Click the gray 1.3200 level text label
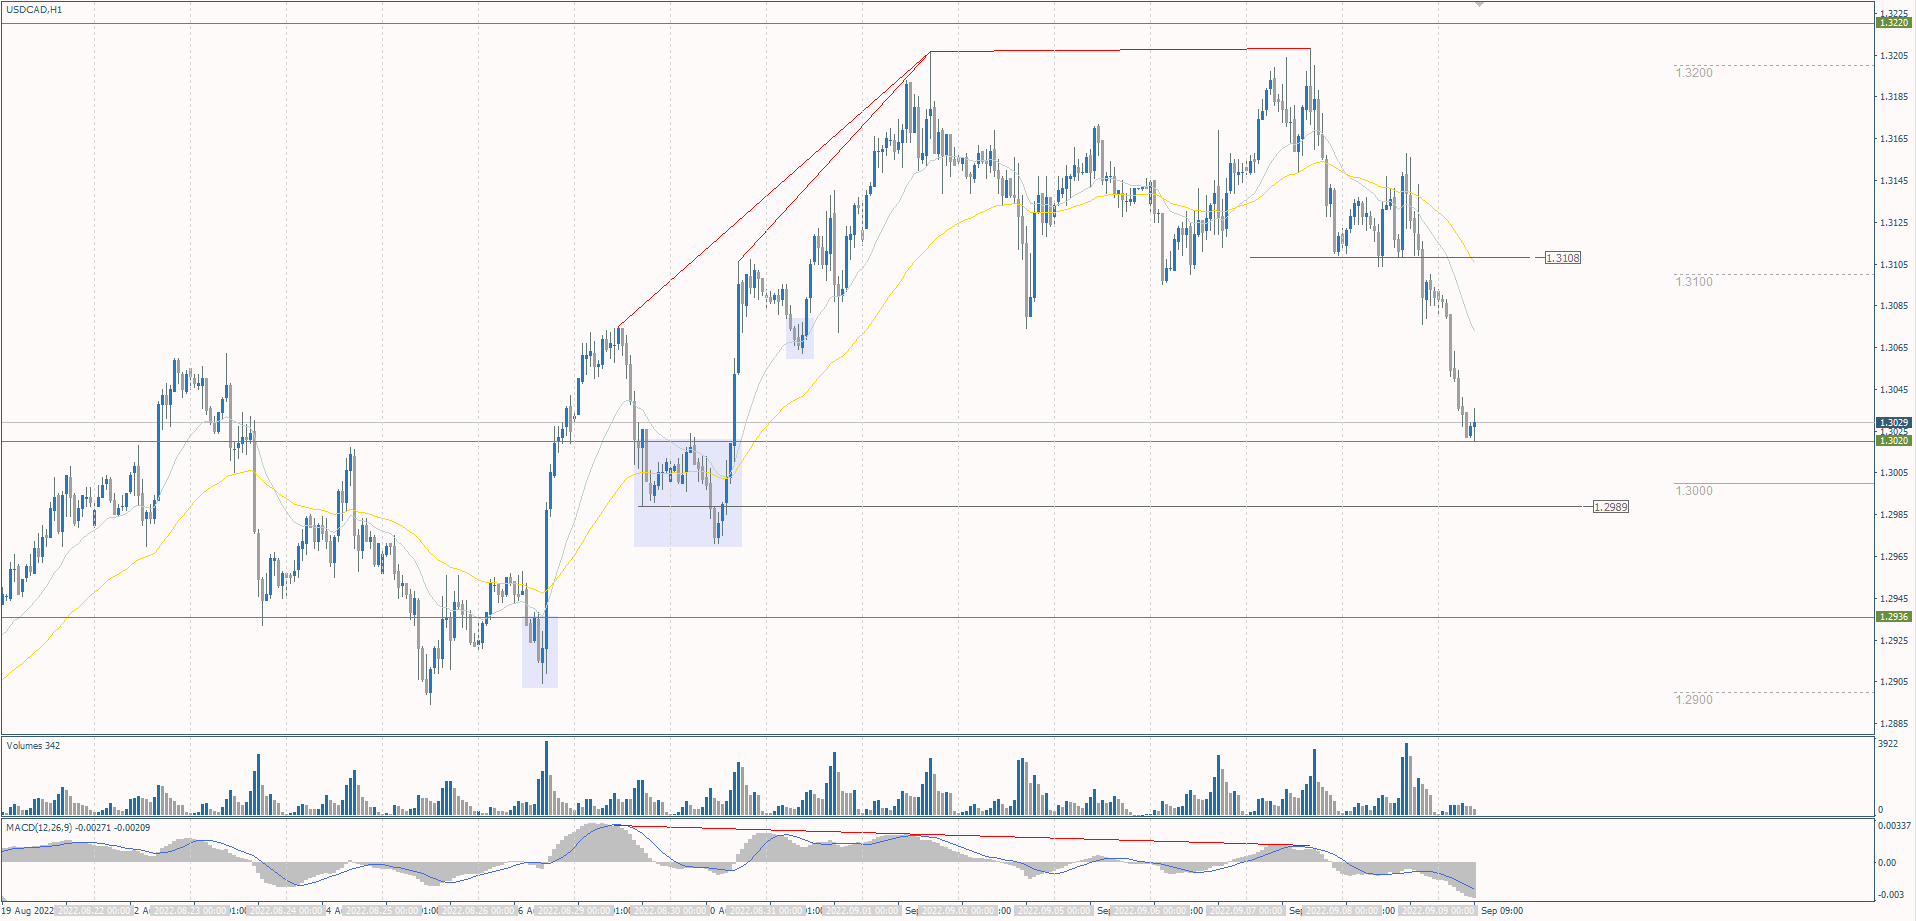The image size is (1916, 921). click(x=1694, y=73)
